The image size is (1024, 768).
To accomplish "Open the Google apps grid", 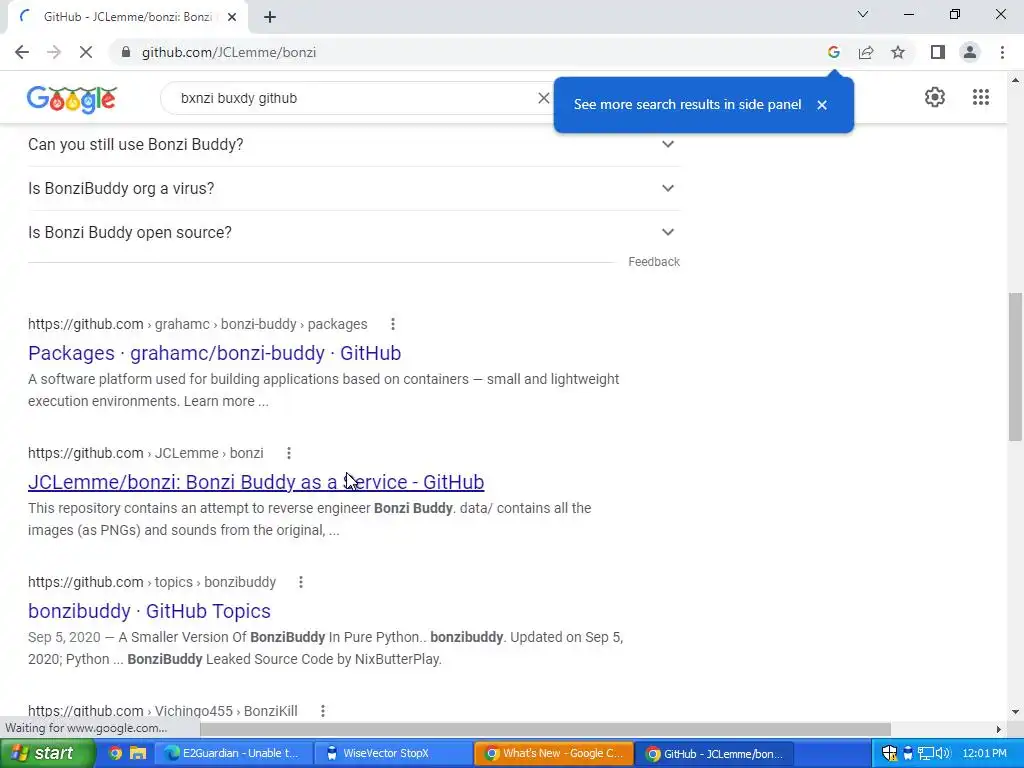I will point(980,97).
